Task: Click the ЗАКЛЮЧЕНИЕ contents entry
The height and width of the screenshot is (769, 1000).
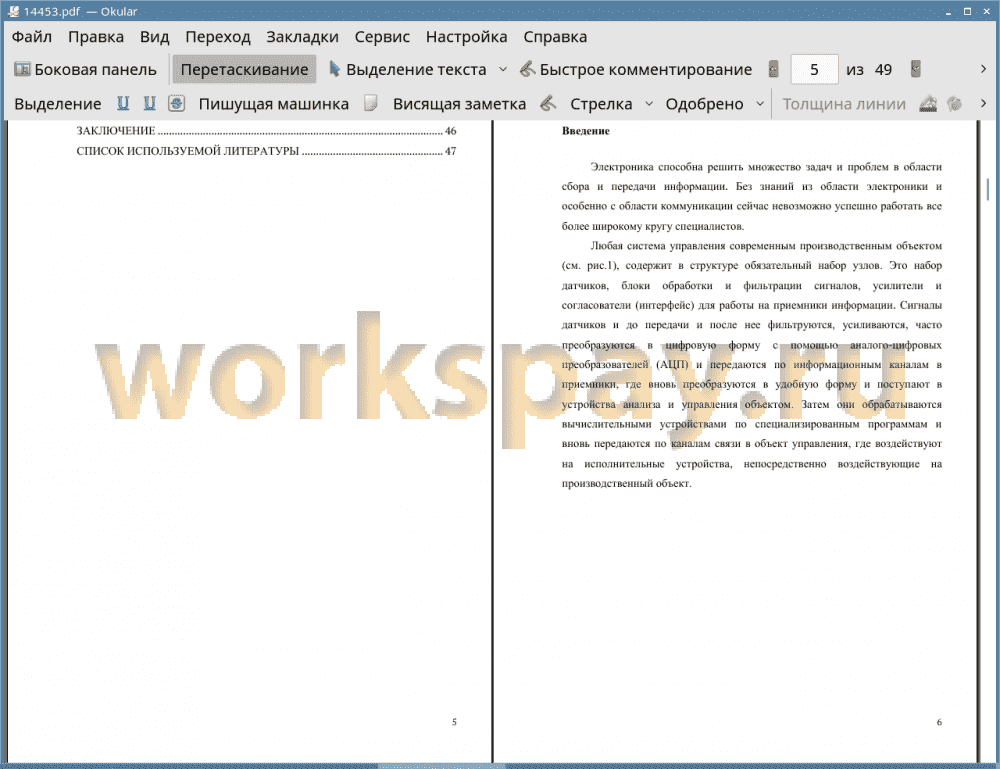Action: [x=266, y=131]
